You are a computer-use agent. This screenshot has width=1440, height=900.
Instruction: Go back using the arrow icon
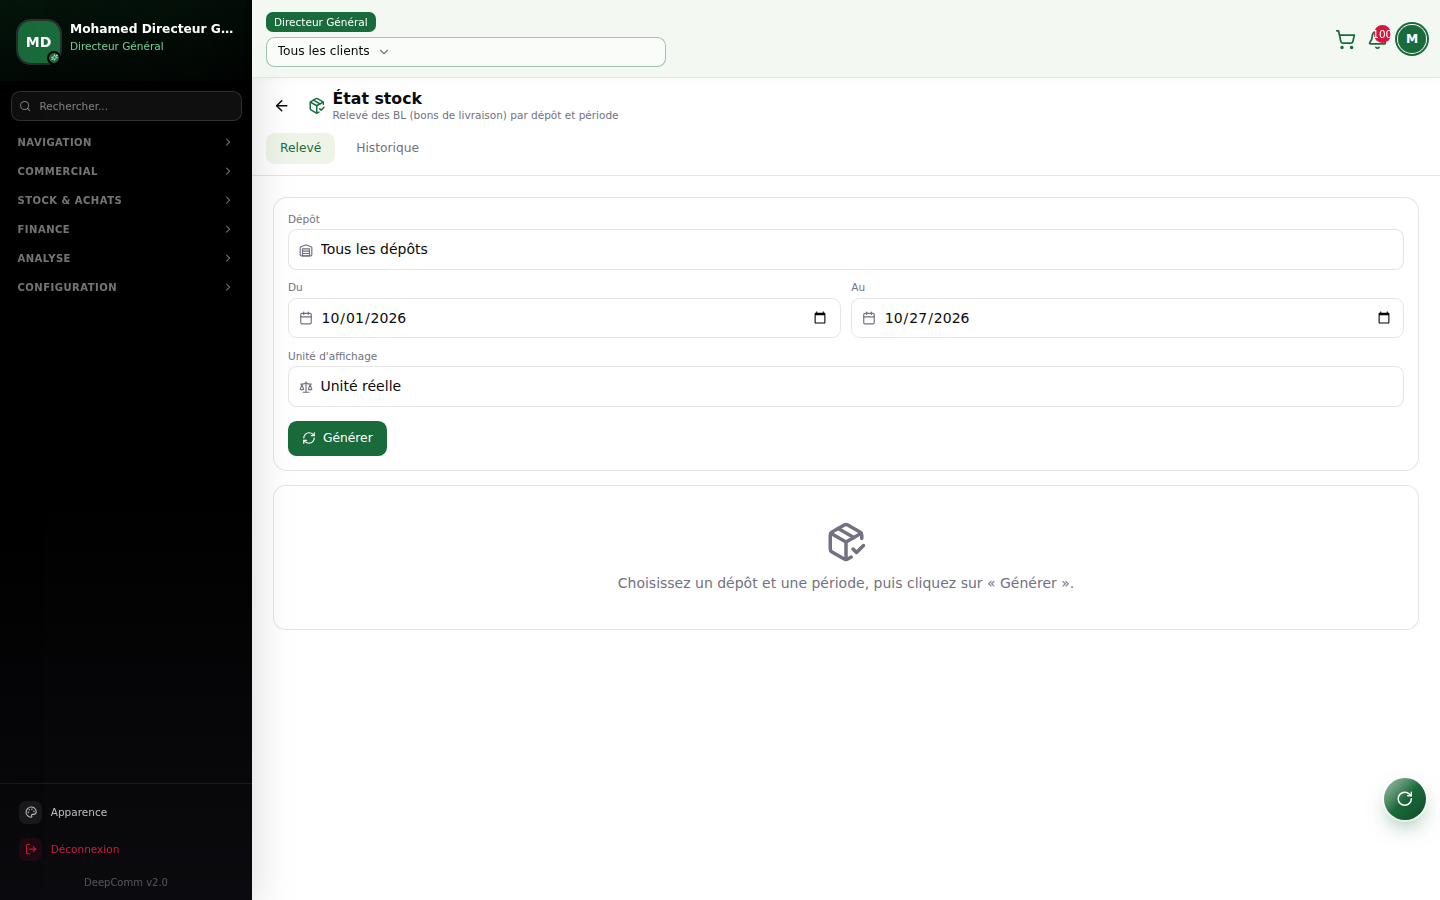(282, 106)
